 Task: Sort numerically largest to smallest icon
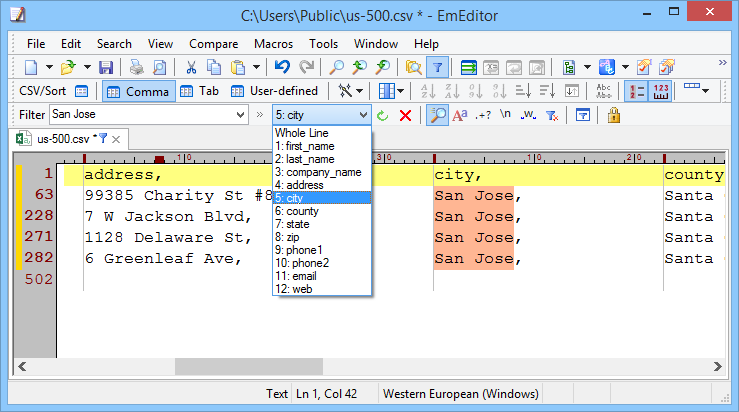(x=499, y=91)
